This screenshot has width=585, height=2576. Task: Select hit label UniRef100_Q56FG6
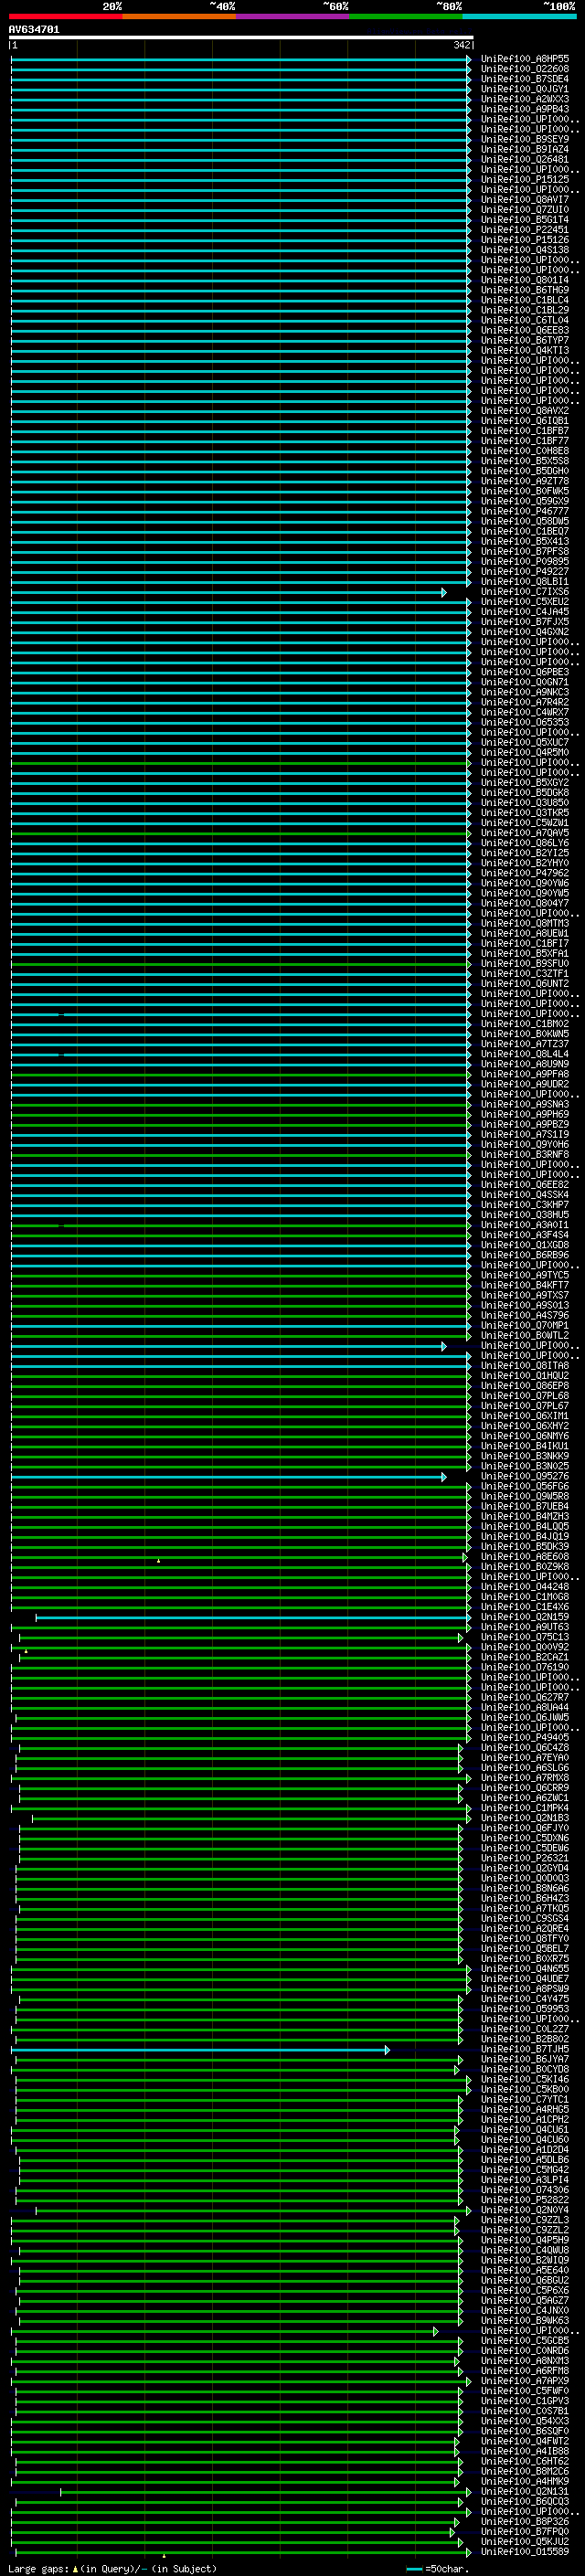pos(525,1486)
